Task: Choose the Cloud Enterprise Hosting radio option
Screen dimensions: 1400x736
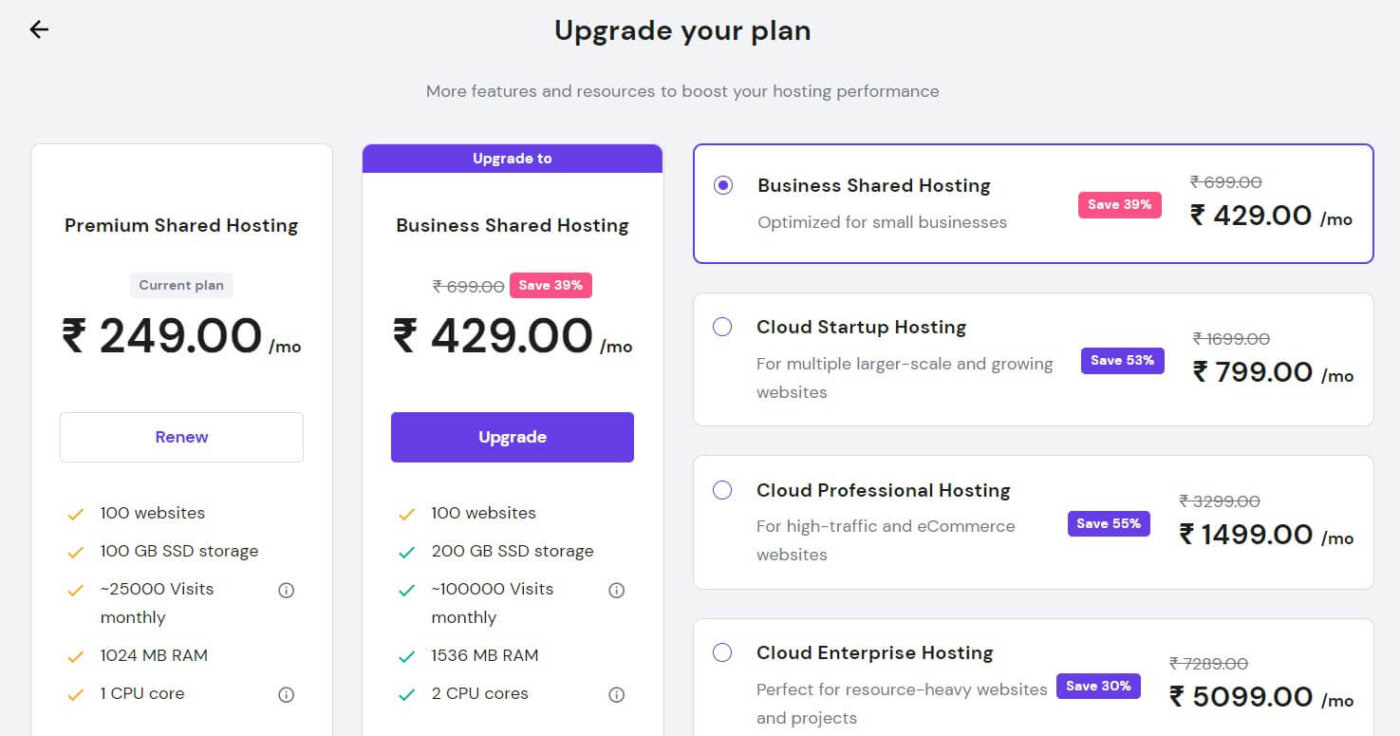Action: [x=722, y=653]
